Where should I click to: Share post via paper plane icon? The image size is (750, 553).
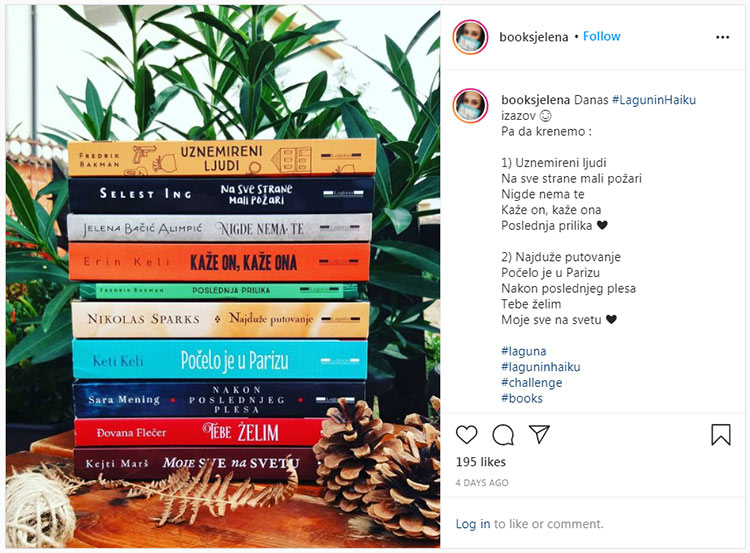(539, 434)
